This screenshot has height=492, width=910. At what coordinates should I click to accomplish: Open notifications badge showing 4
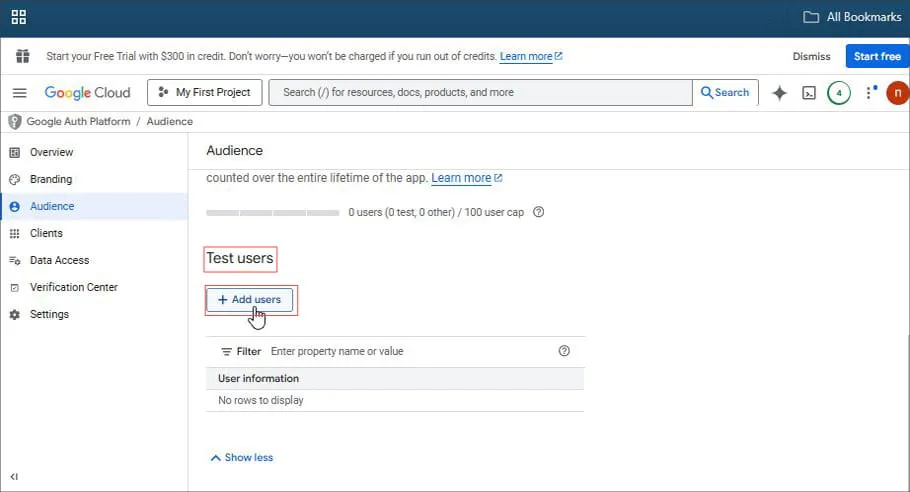click(x=838, y=93)
